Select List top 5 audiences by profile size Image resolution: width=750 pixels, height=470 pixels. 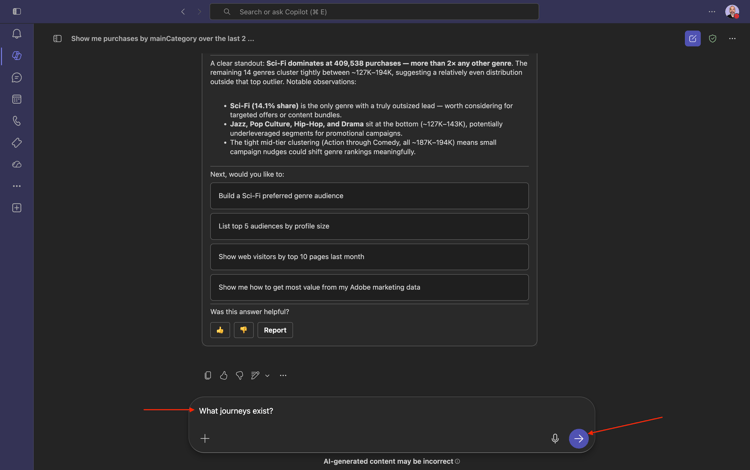click(x=369, y=226)
